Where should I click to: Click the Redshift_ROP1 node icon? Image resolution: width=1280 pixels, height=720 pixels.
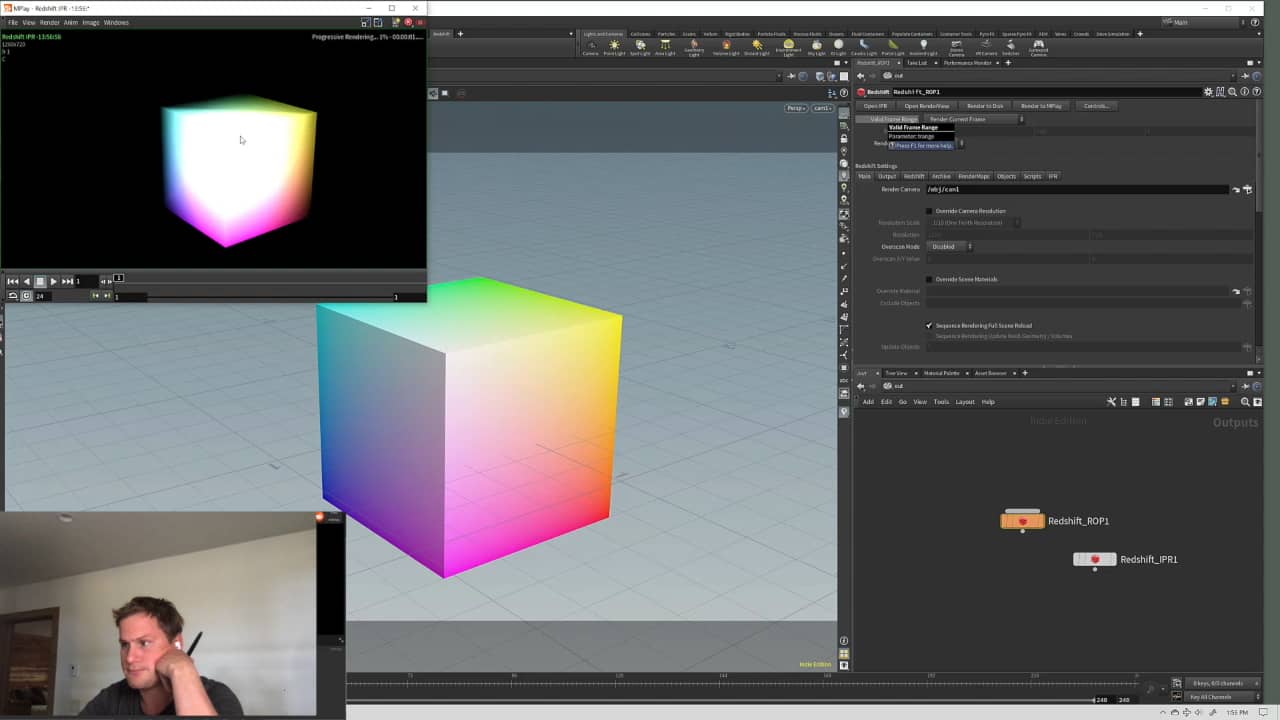(x=1022, y=521)
